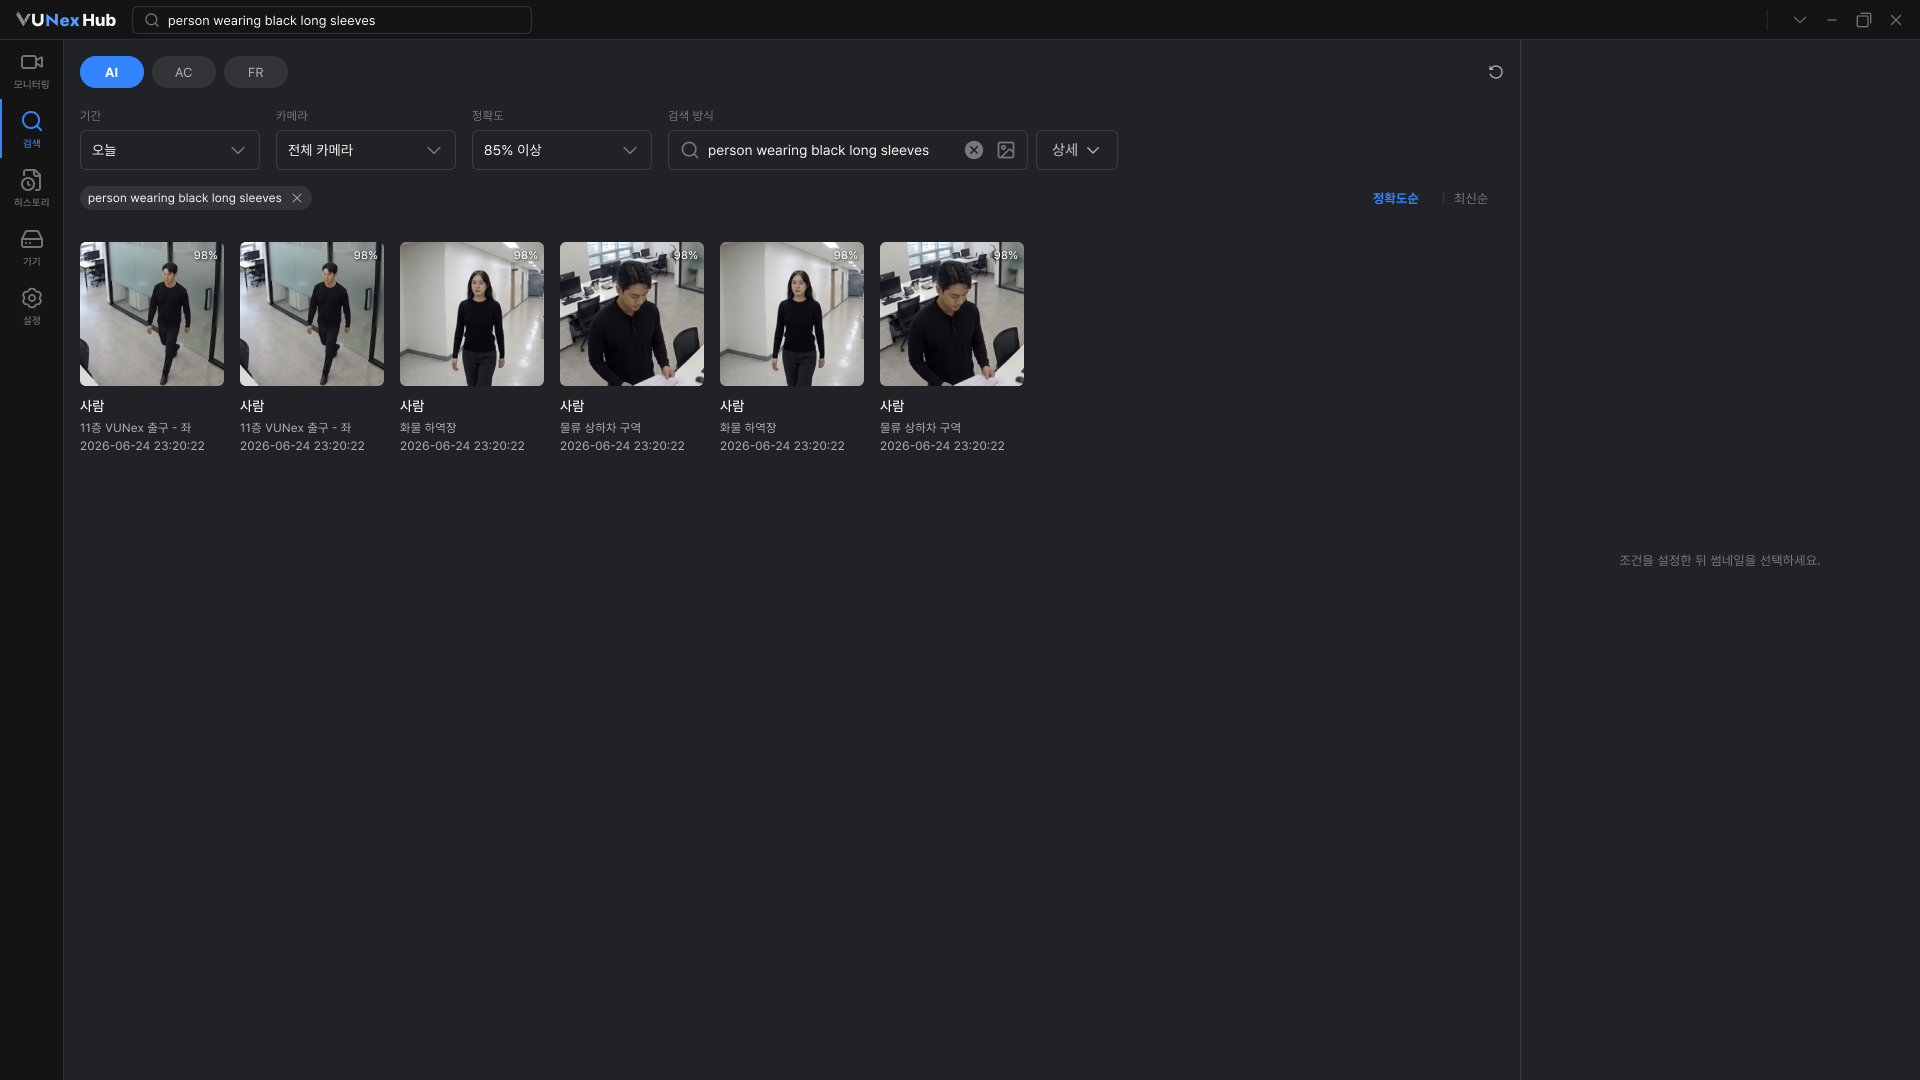Expand the 카메라 dropdown showing 전체 카메라

[x=366, y=150]
